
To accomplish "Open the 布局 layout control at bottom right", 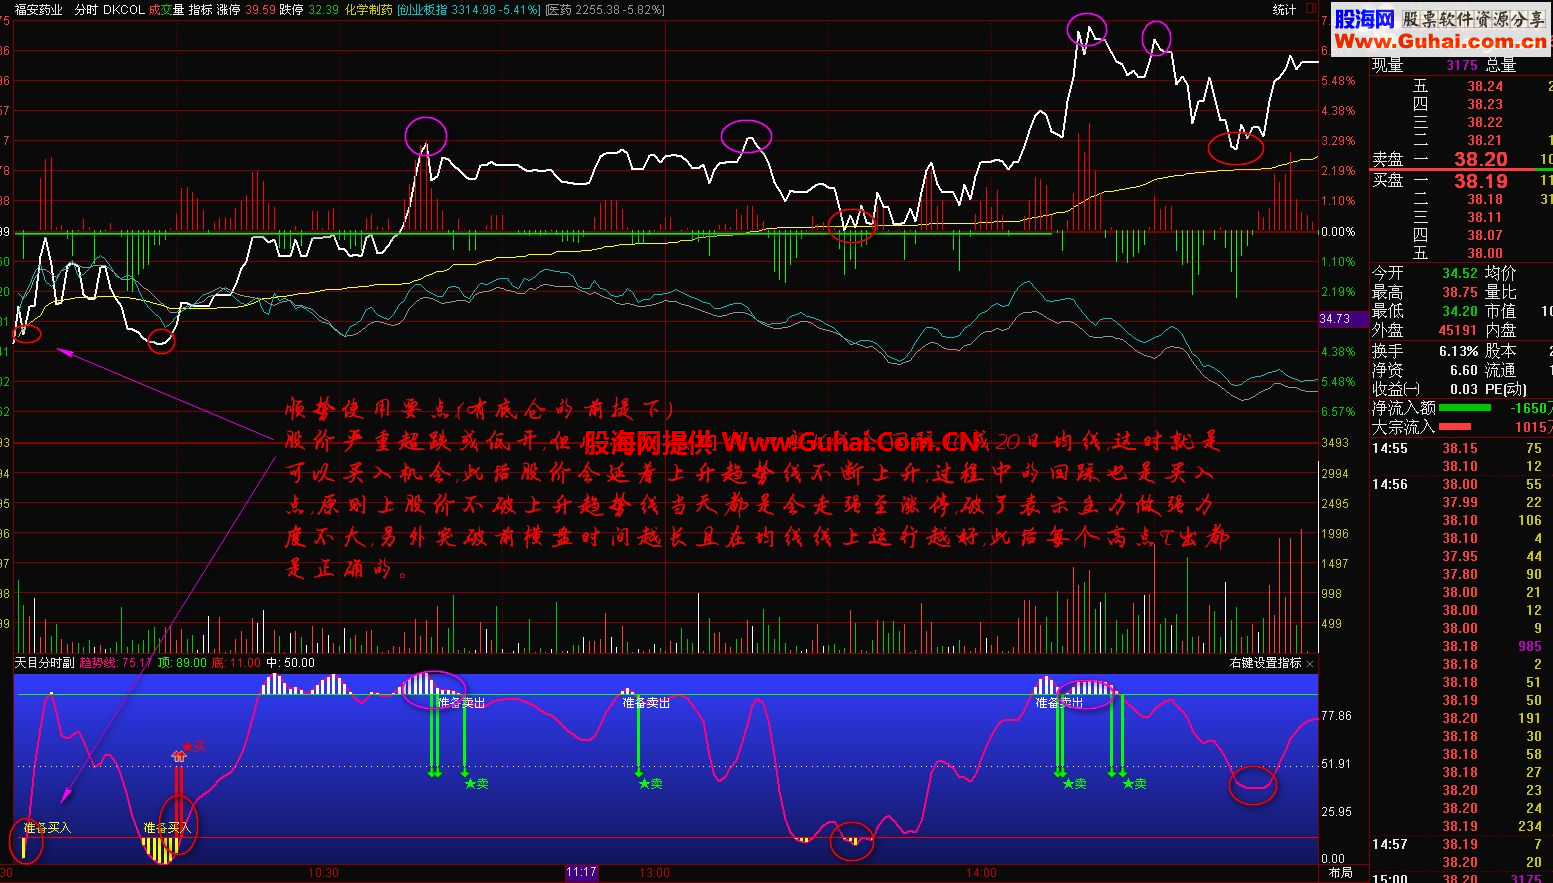I will pyautogui.click(x=1340, y=872).
